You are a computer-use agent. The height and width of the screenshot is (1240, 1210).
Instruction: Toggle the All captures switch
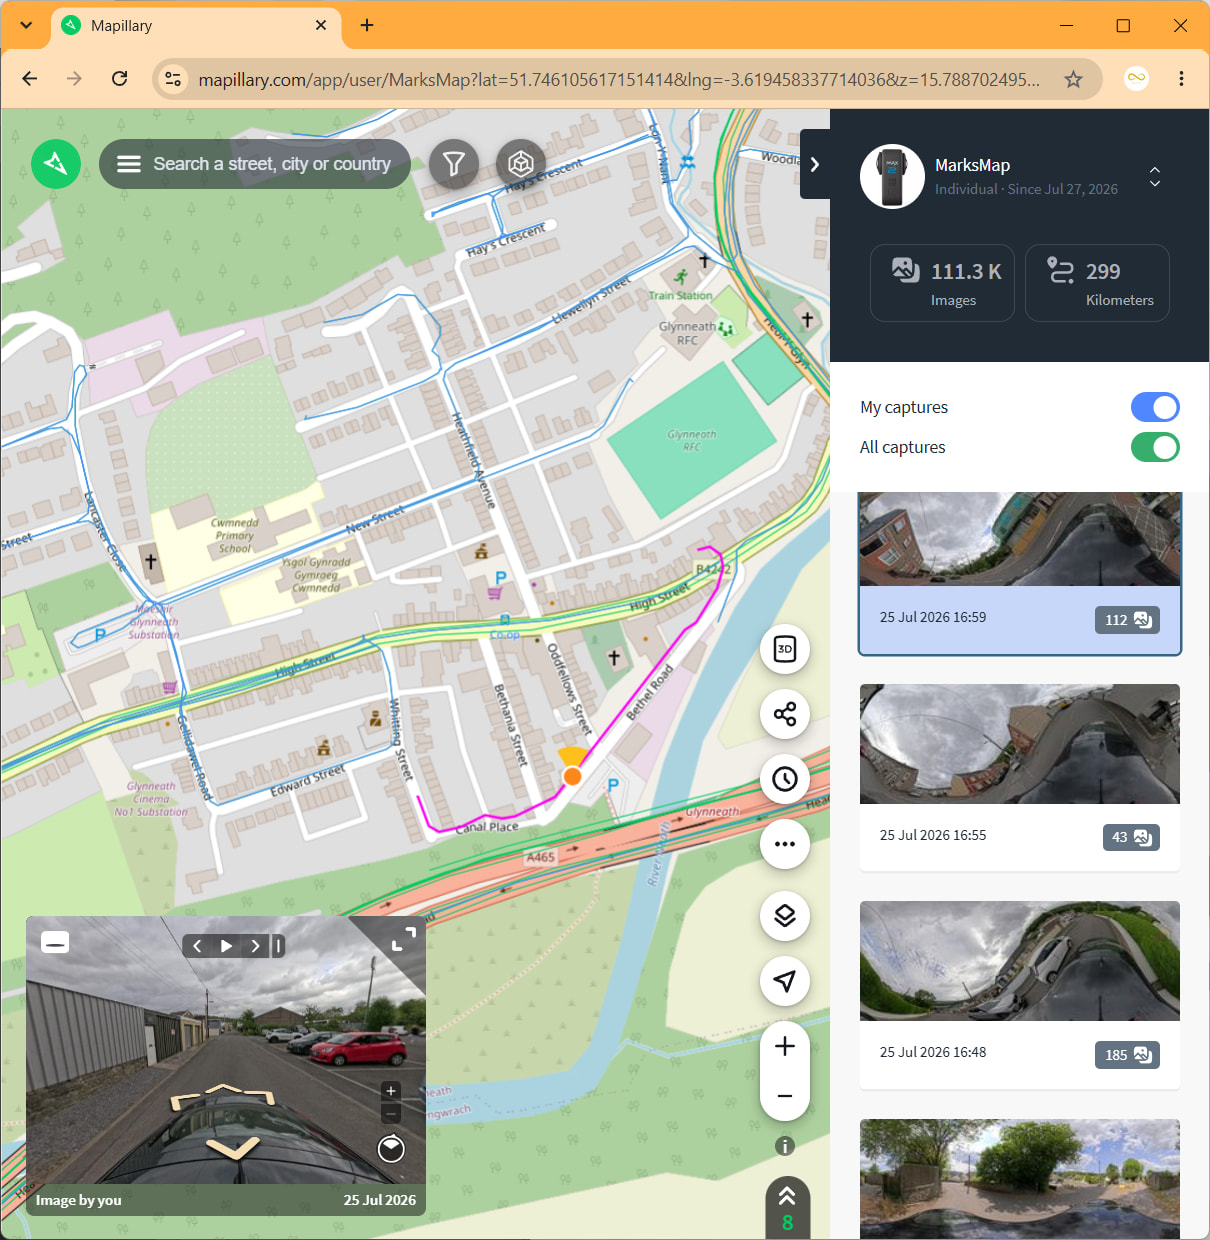click(1155, 447)
